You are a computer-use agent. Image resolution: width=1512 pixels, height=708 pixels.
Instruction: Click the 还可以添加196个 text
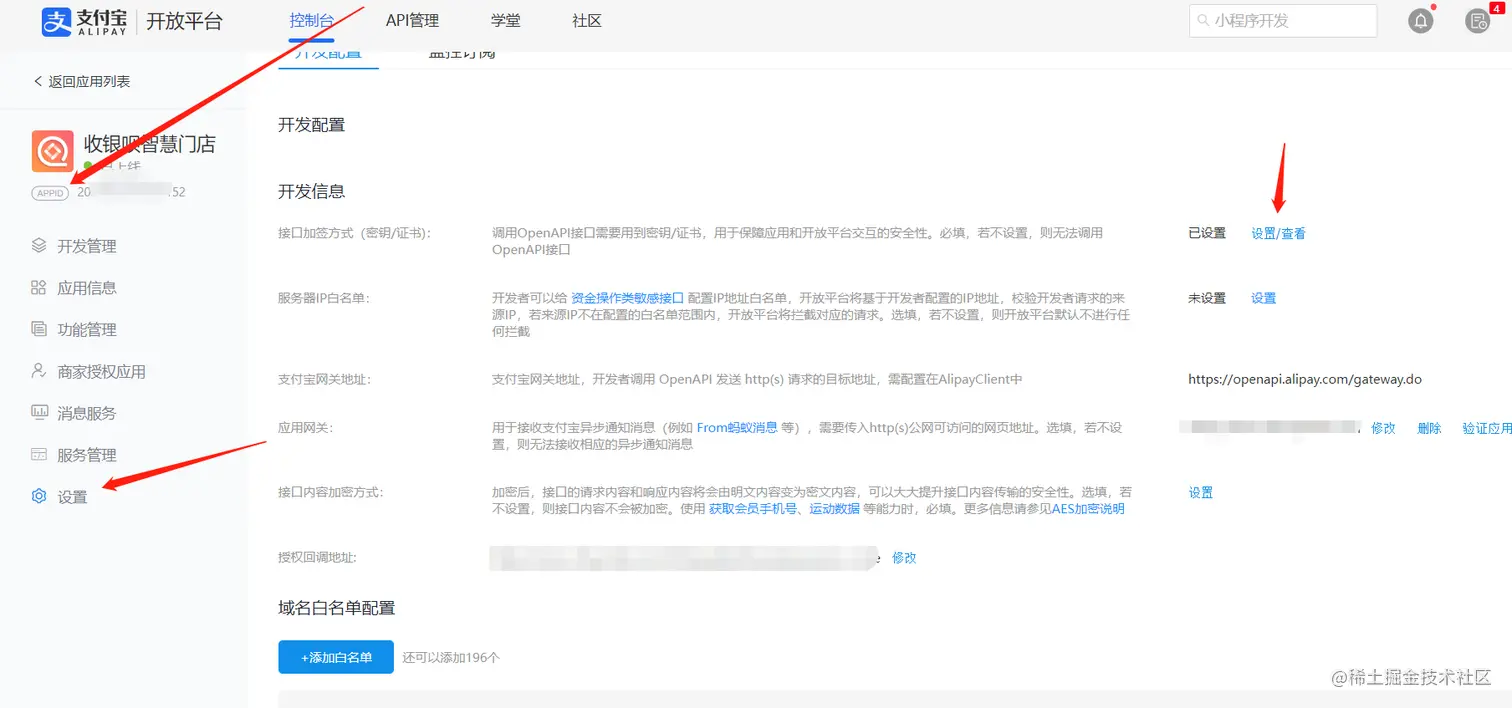coord(451,657)
